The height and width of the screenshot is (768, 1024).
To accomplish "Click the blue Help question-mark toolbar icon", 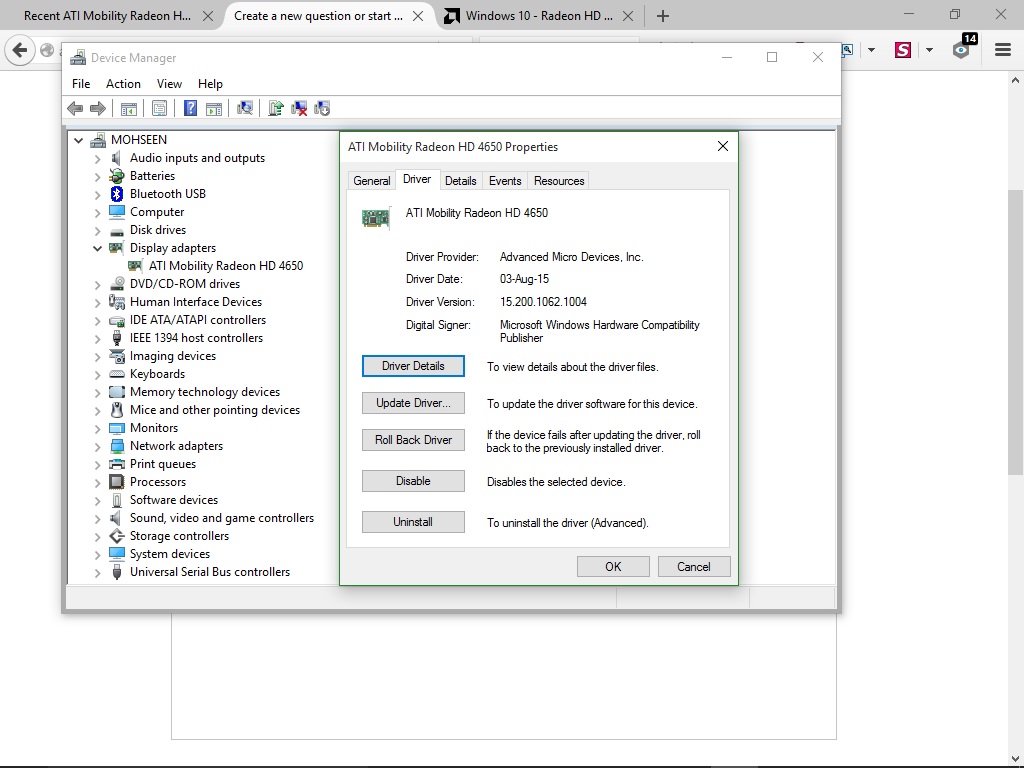I will (190, 108).
